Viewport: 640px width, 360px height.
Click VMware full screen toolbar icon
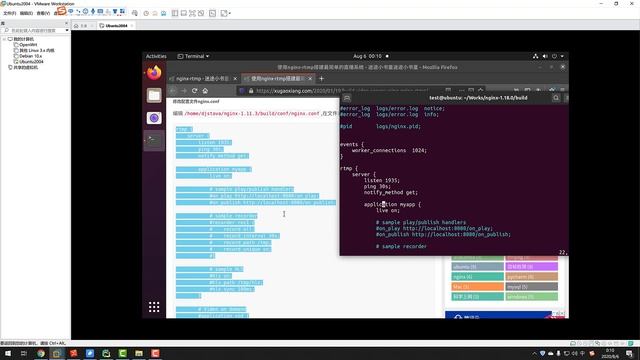[x=192, y=13]
